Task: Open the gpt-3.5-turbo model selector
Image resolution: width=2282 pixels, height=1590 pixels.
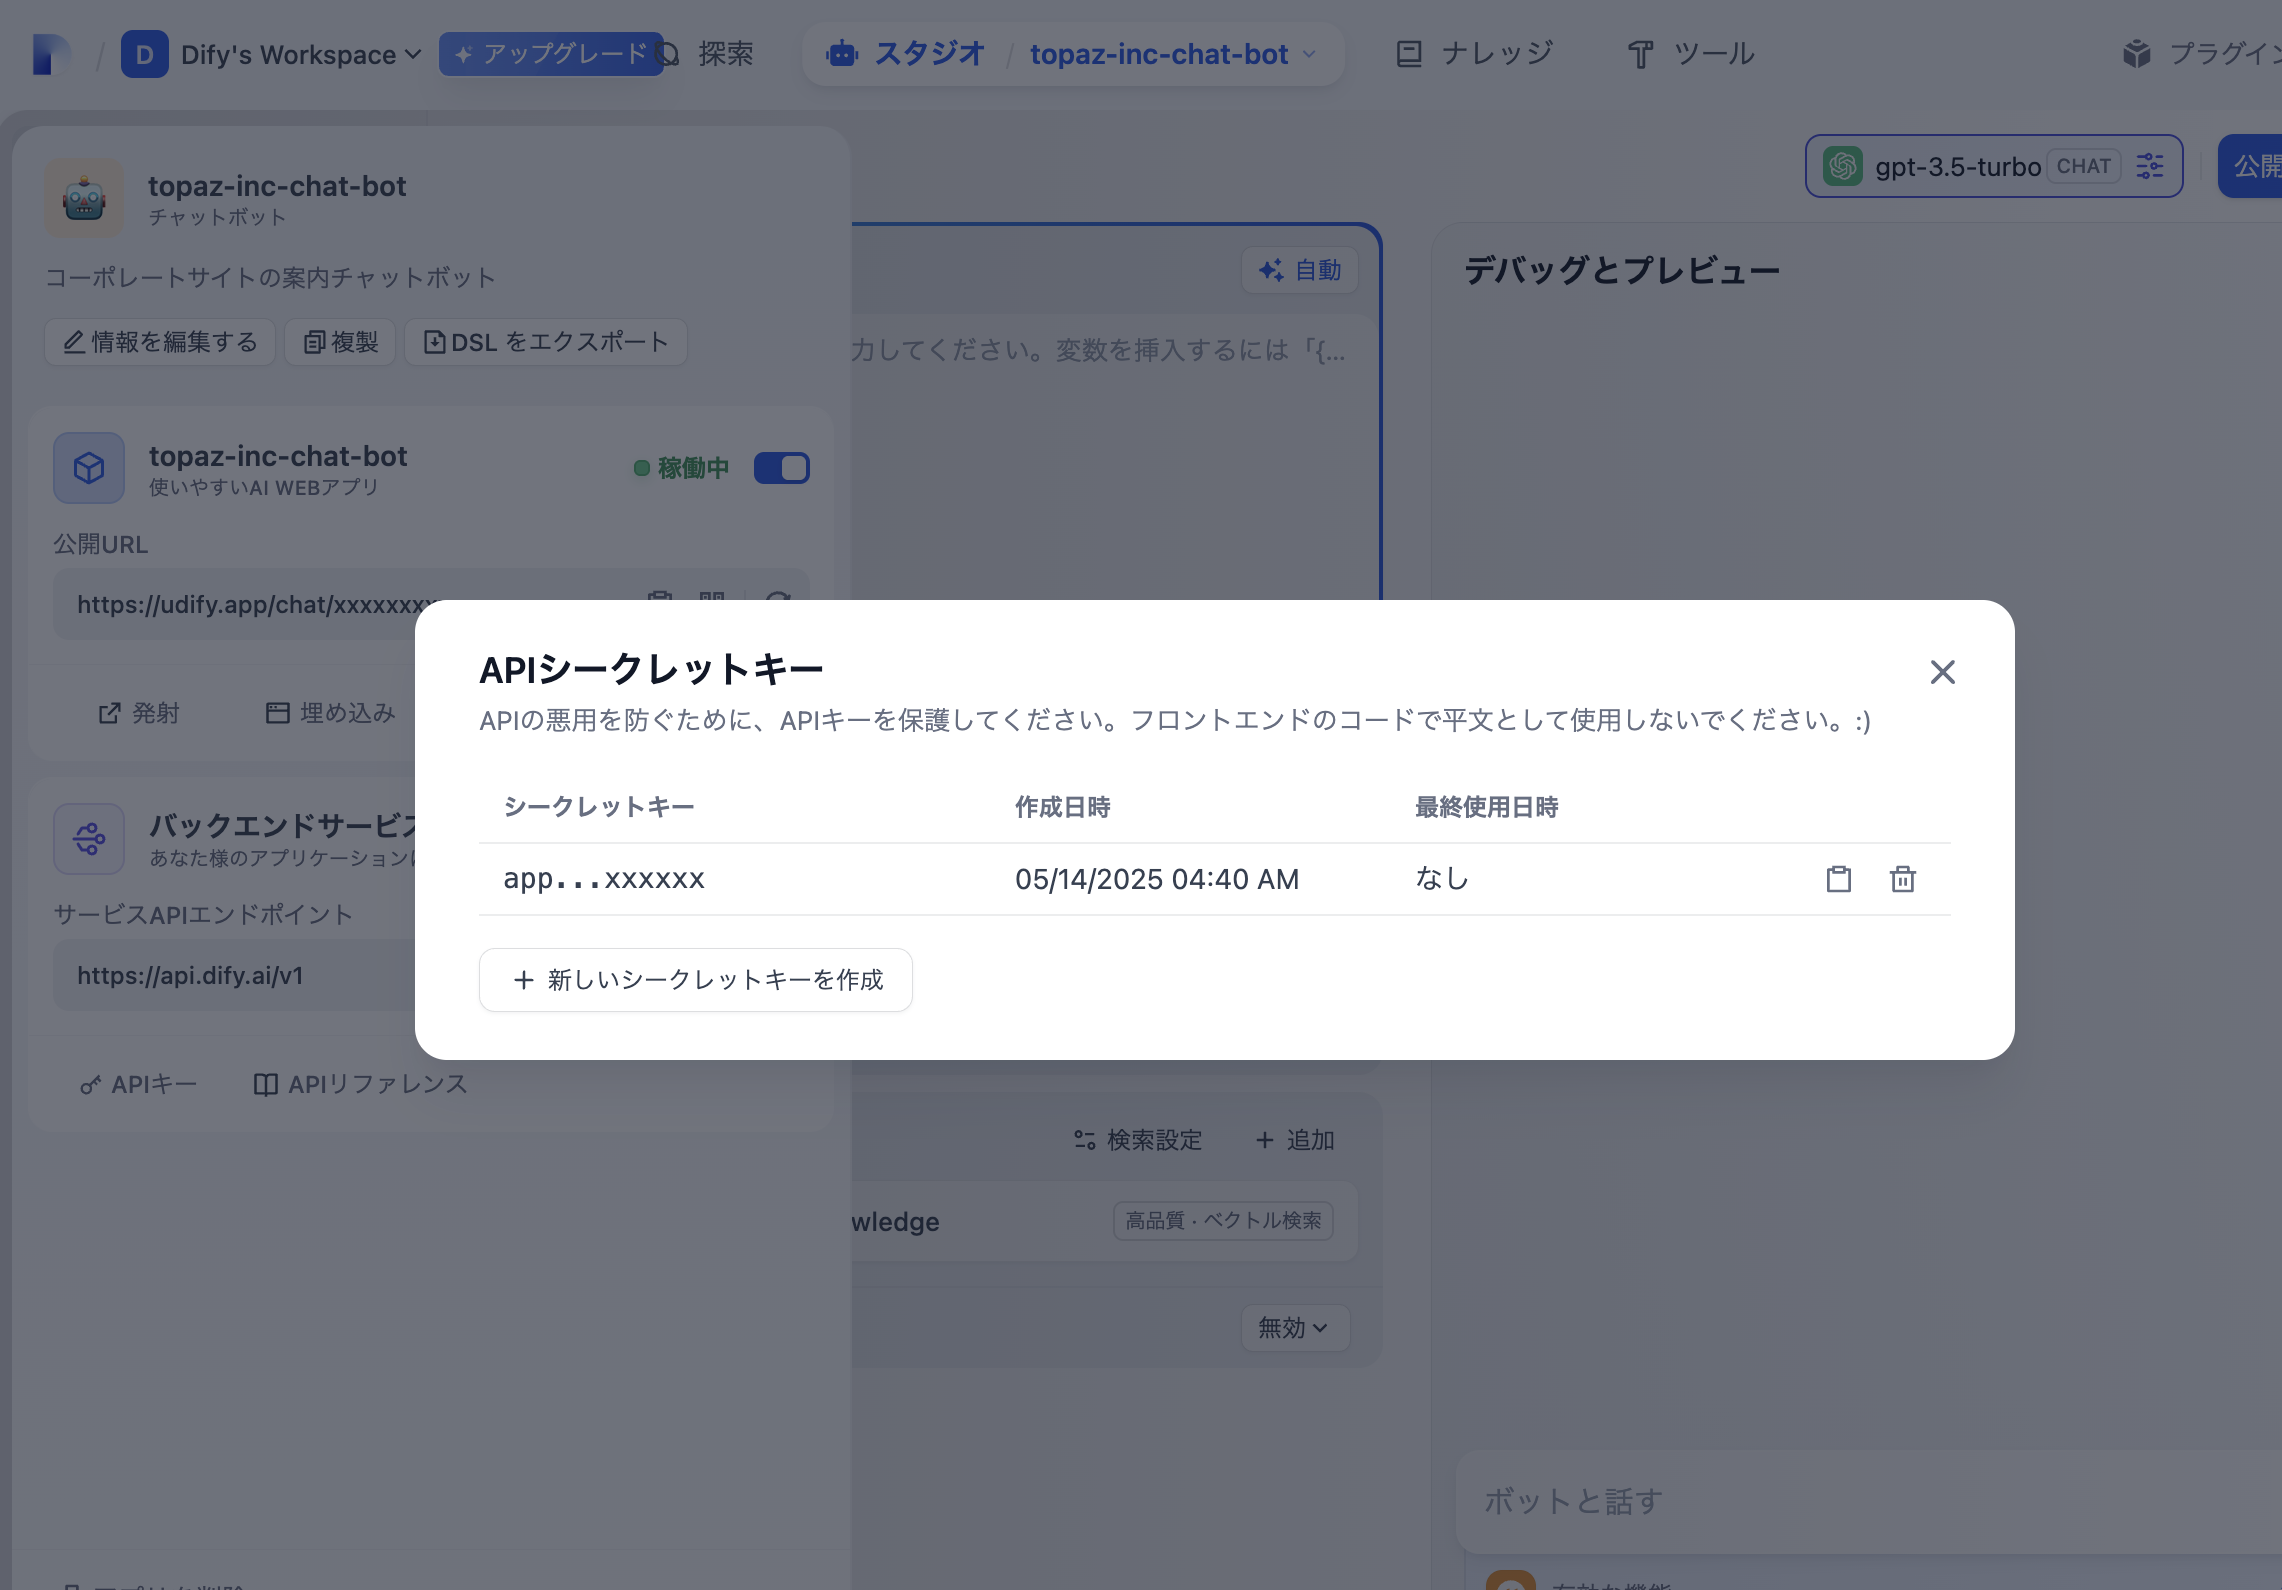Action: pos(1993,166)
